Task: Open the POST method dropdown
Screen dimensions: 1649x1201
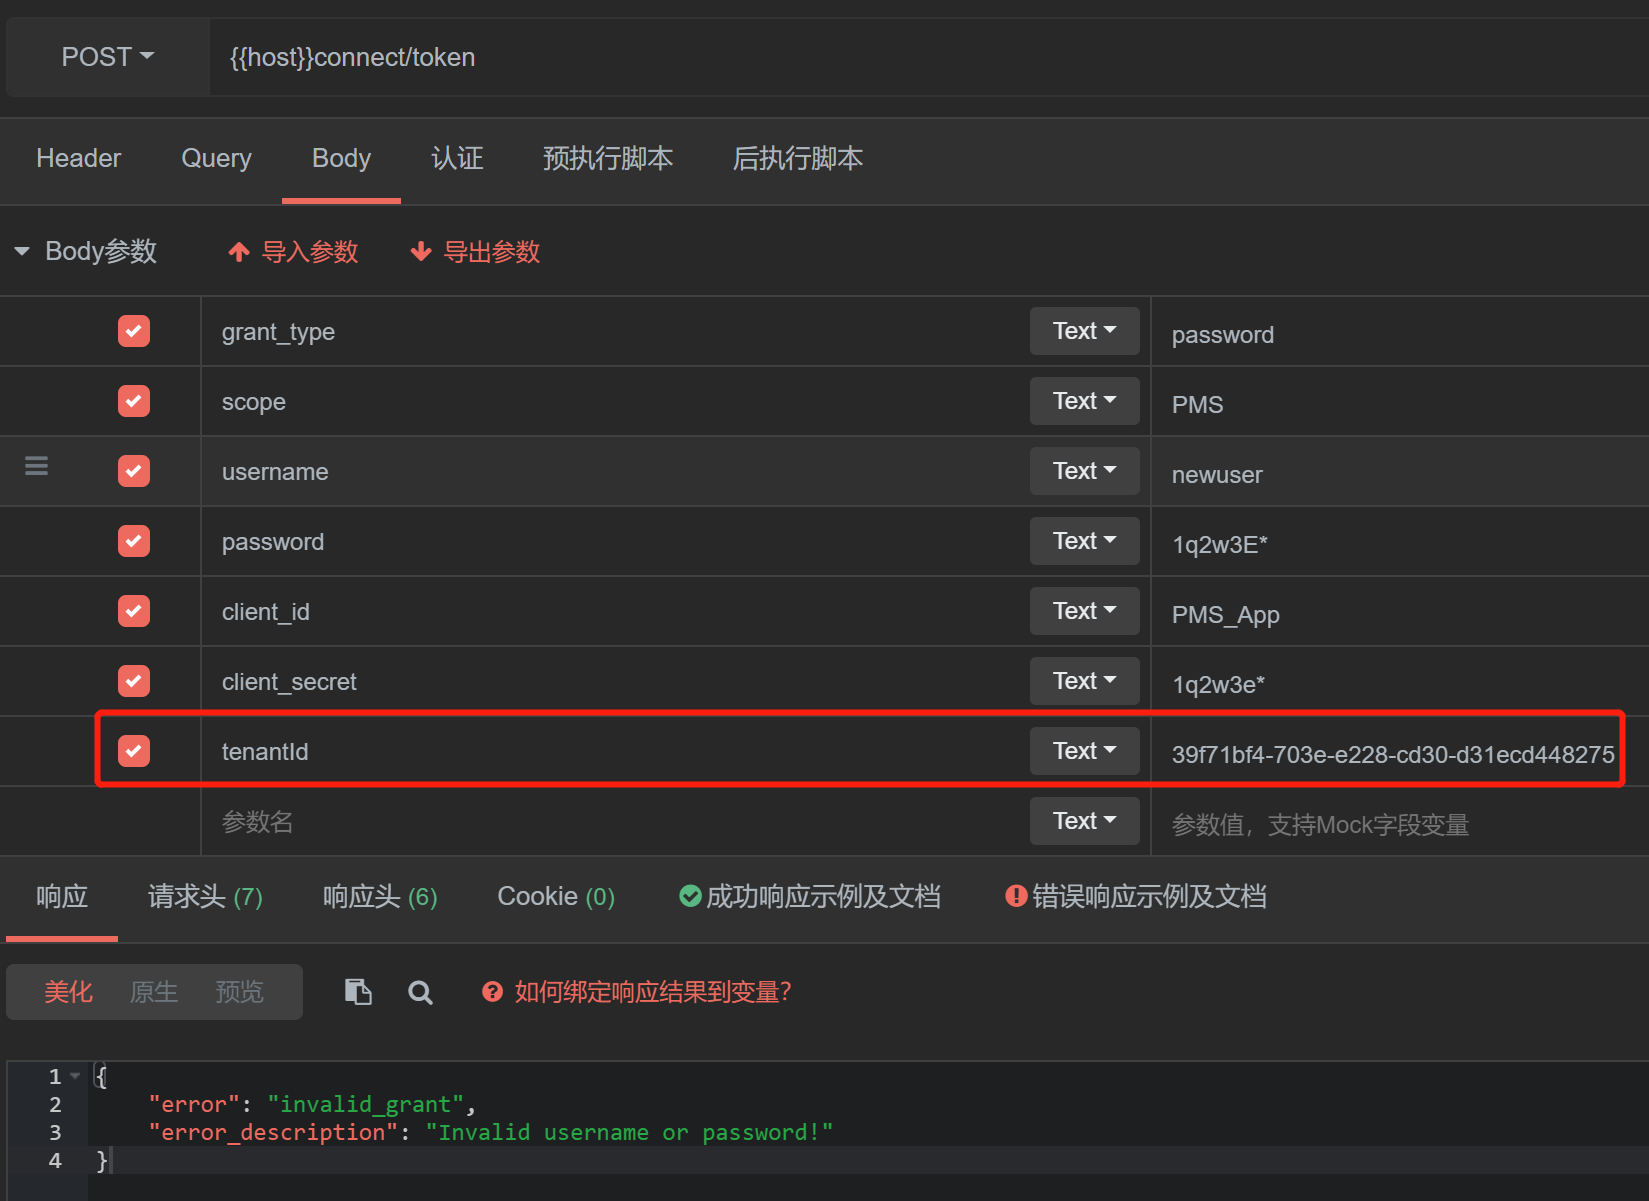Action: pos(104,57)
